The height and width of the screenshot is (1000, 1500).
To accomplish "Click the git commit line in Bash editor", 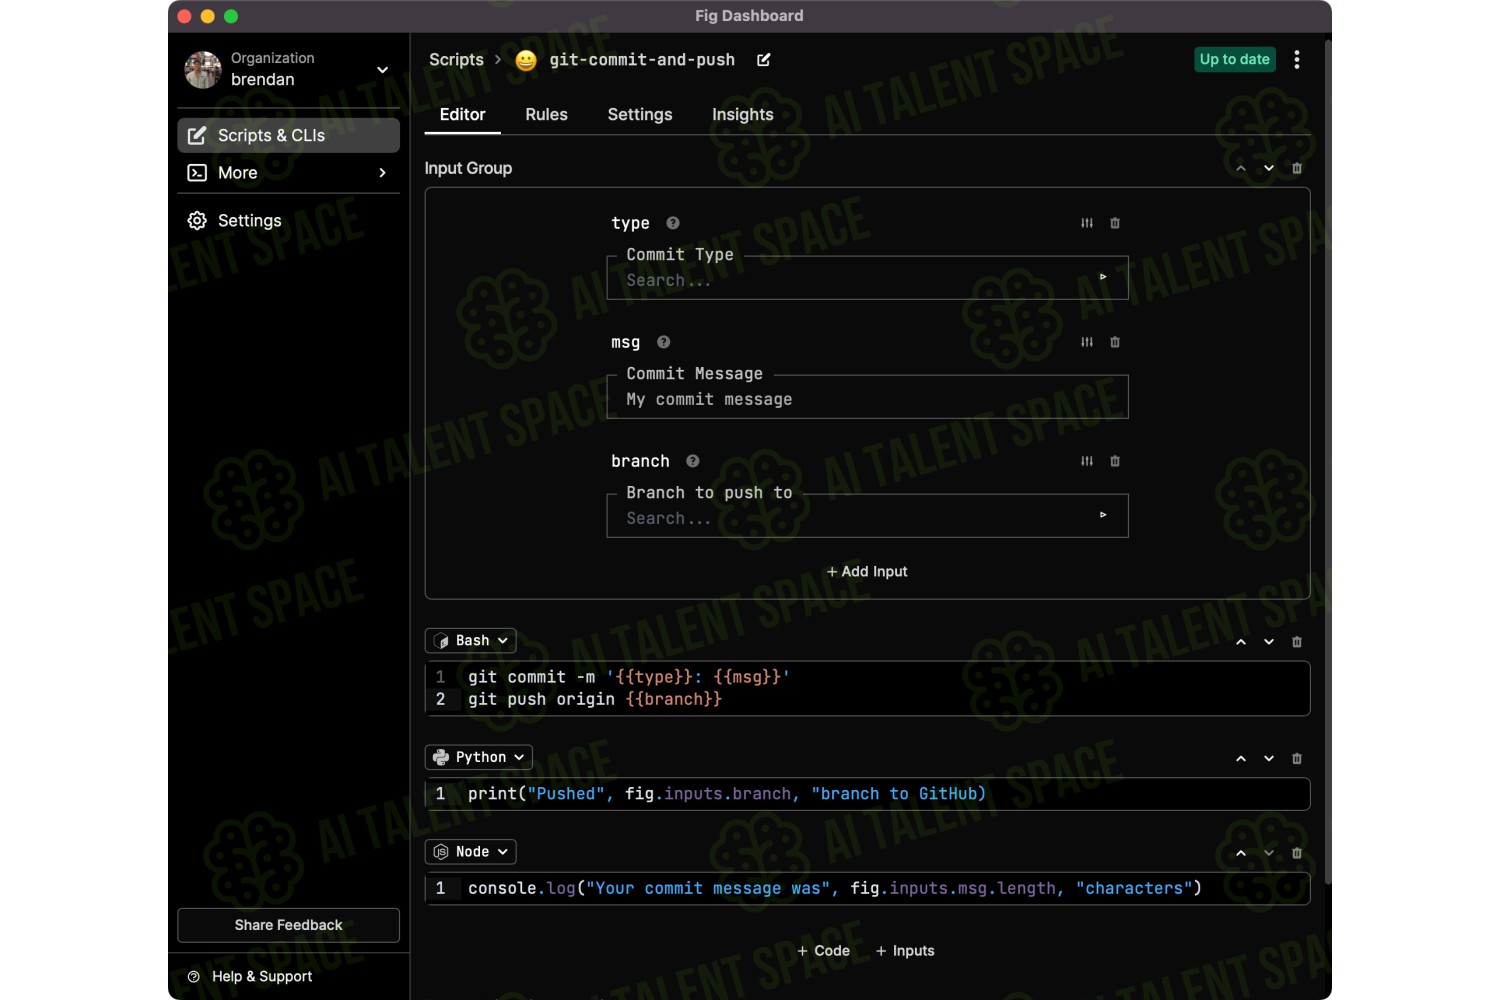I will tap(629, 677).
